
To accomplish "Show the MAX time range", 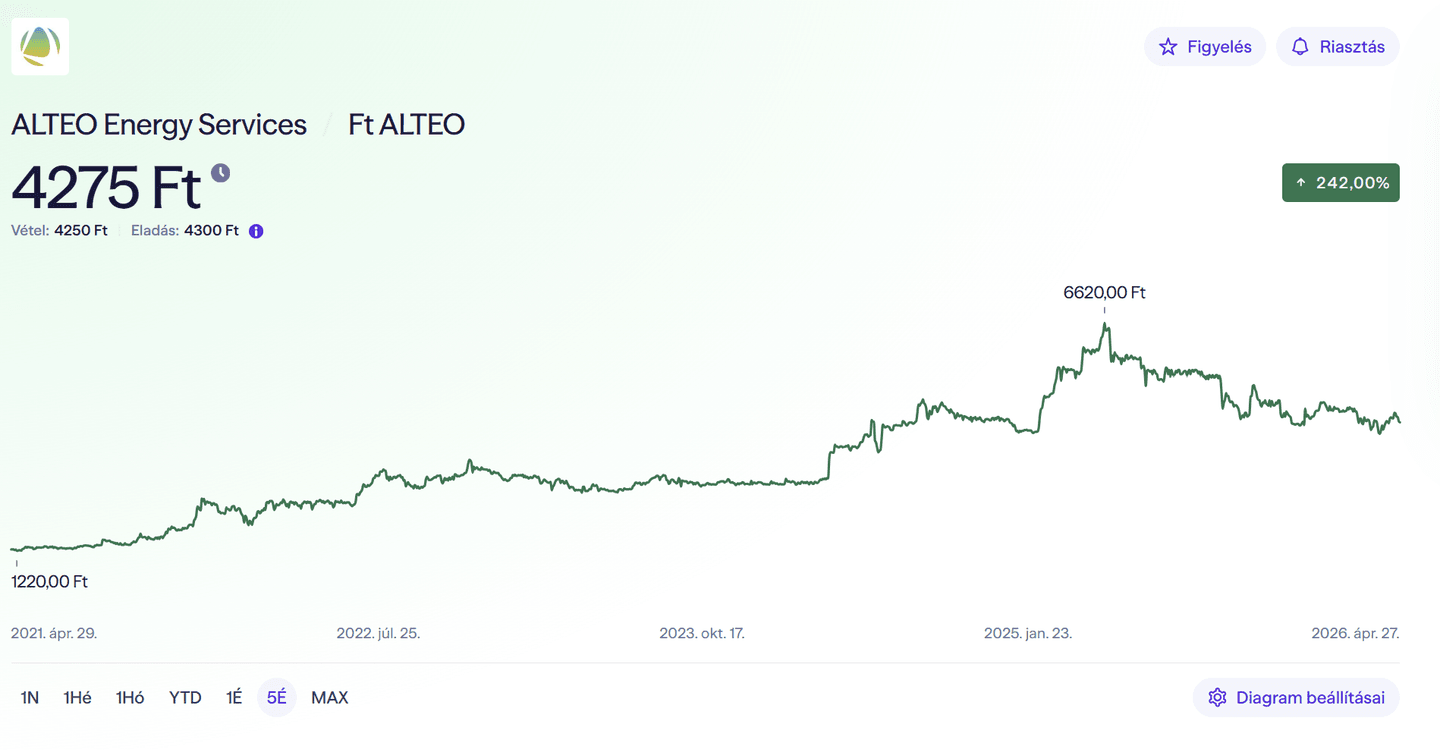I will tap(330, 698).
